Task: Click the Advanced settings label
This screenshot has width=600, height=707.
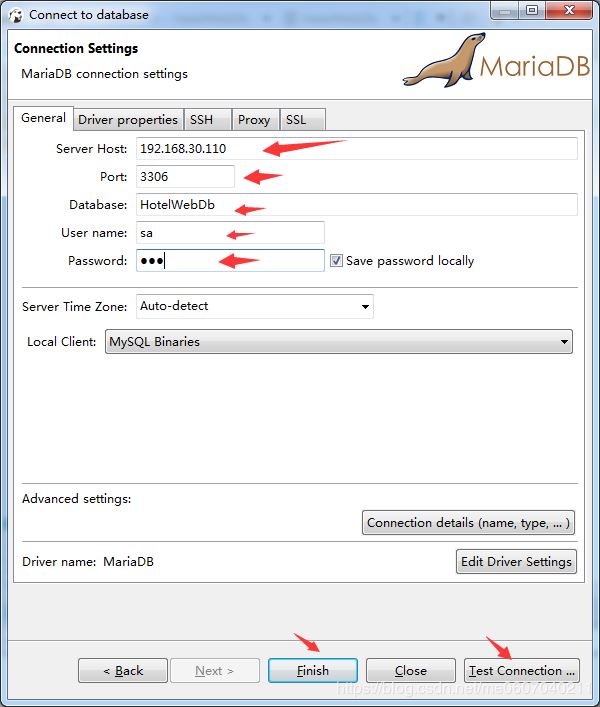Action: click(77, 499)
